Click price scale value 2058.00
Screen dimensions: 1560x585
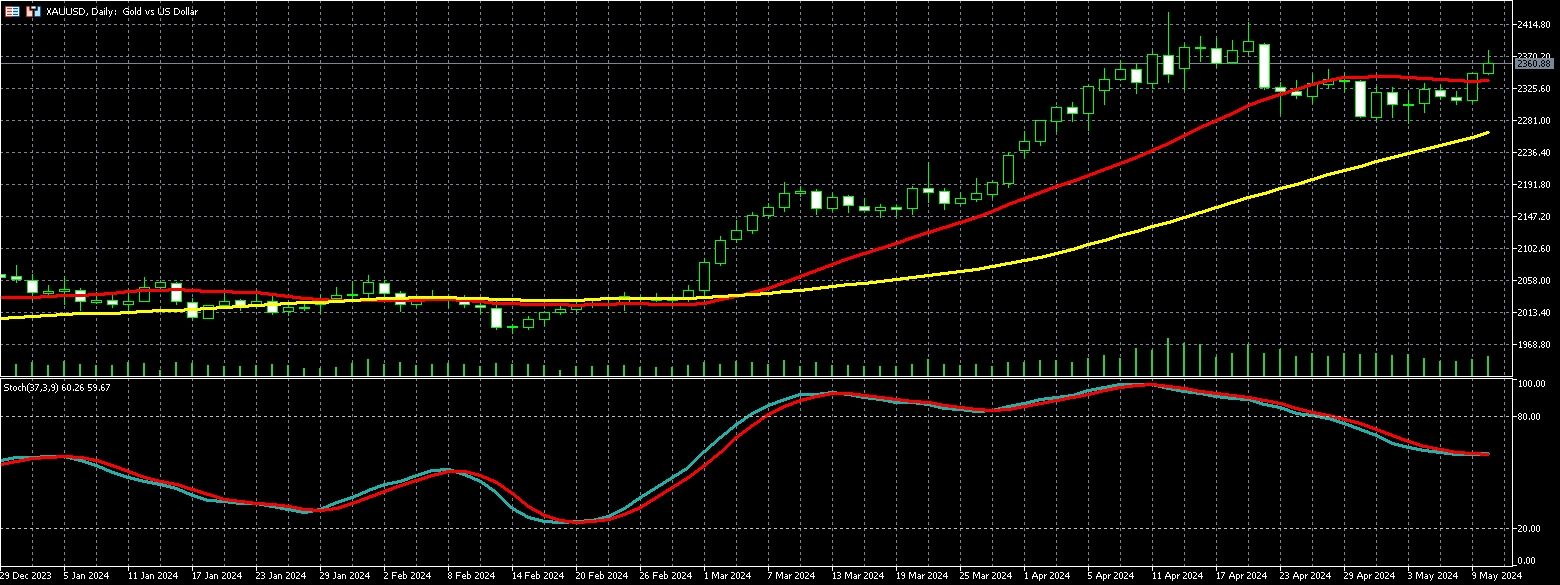click(x=1533, y=281)
